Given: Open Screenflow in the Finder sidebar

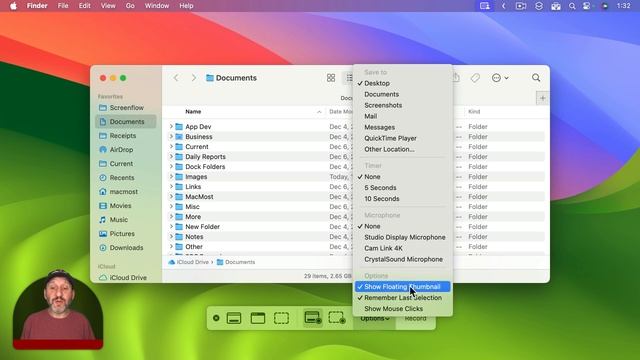Looking at the screenshot, I should click(126, 108).
